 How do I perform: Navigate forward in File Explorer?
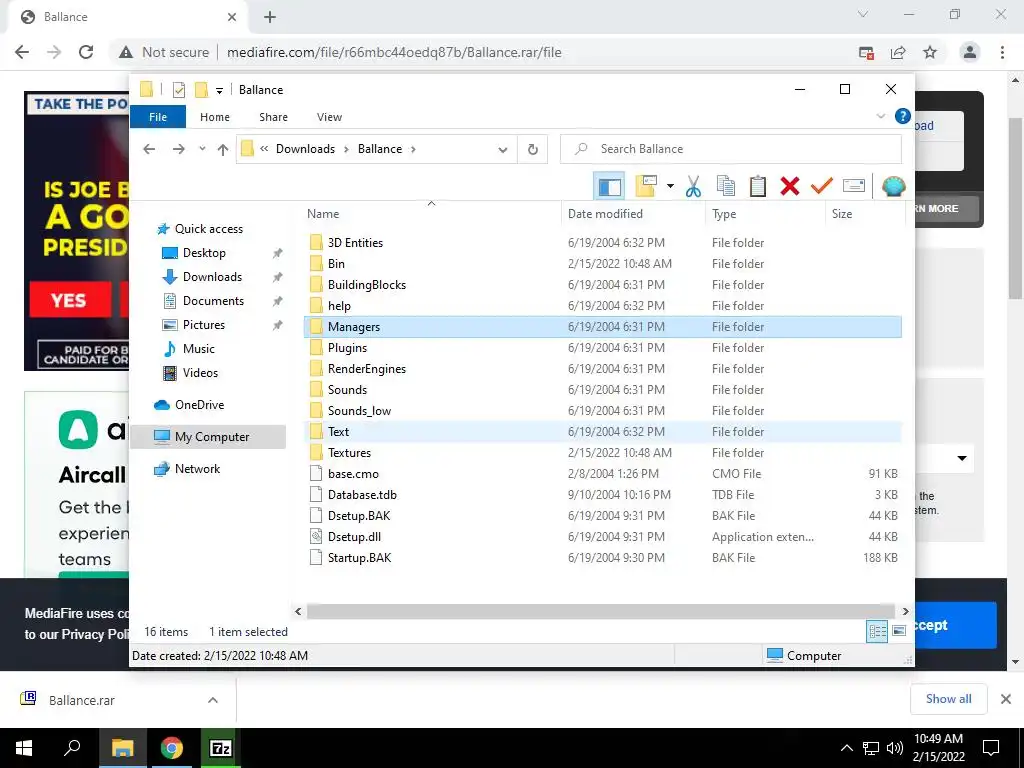178,150
